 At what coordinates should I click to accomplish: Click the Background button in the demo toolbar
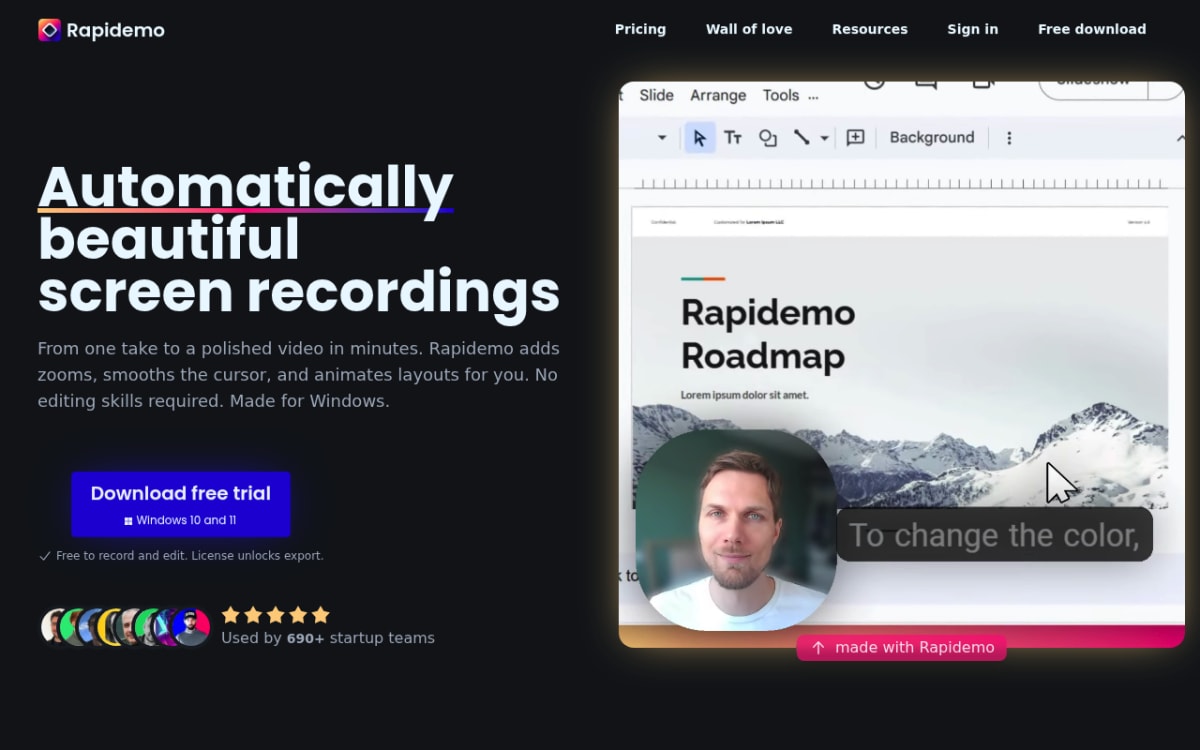932,138
